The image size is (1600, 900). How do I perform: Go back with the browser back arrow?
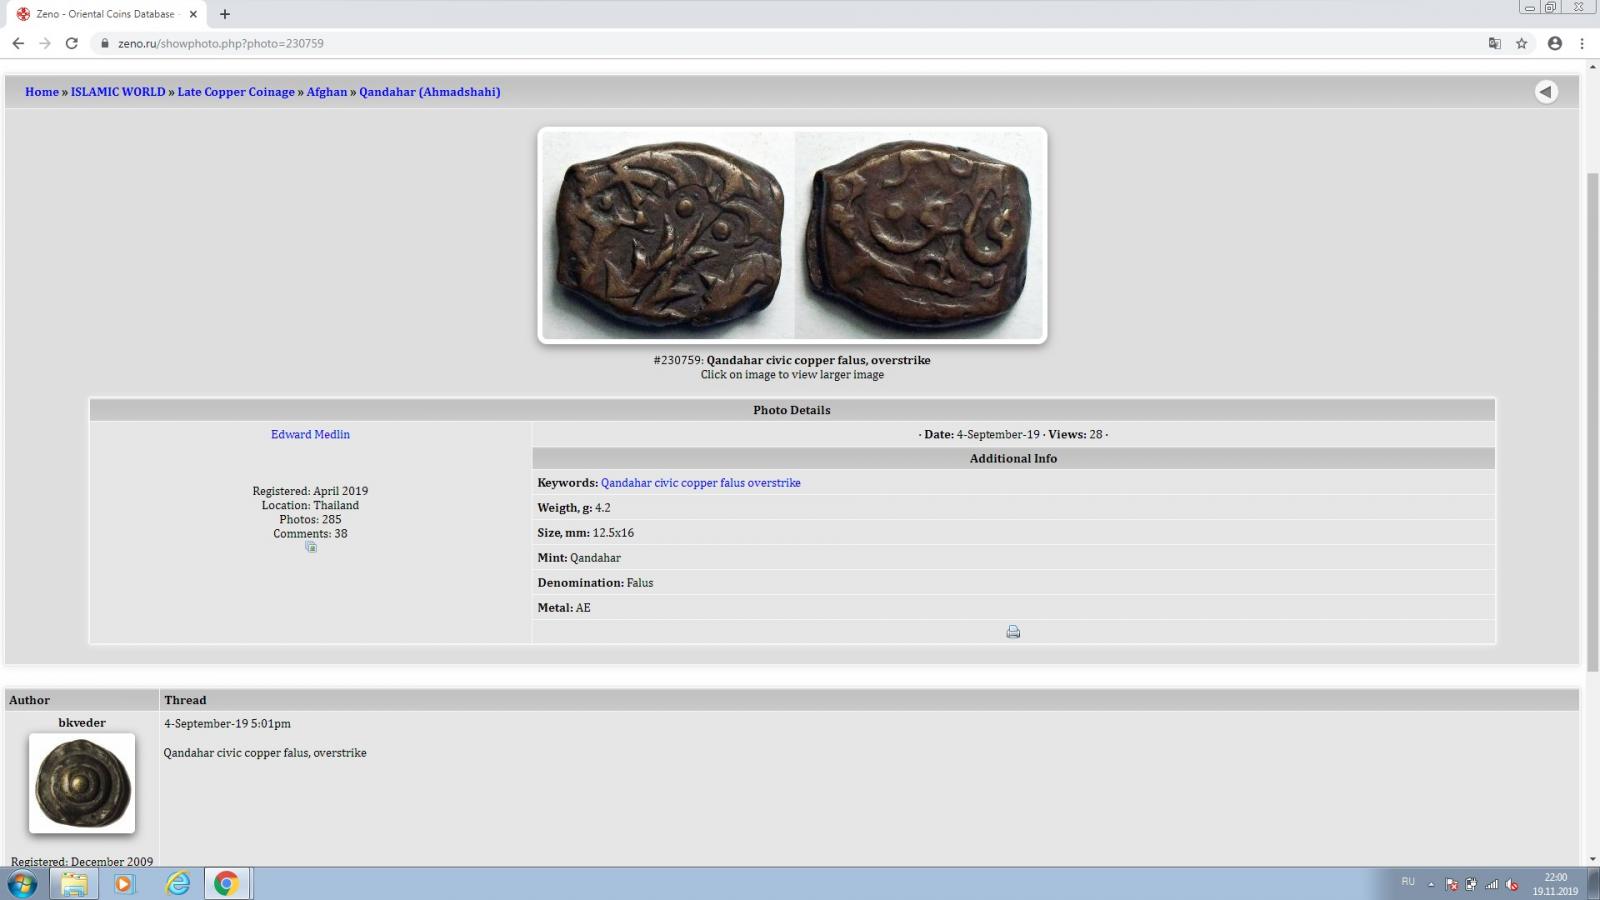[18, 43]
